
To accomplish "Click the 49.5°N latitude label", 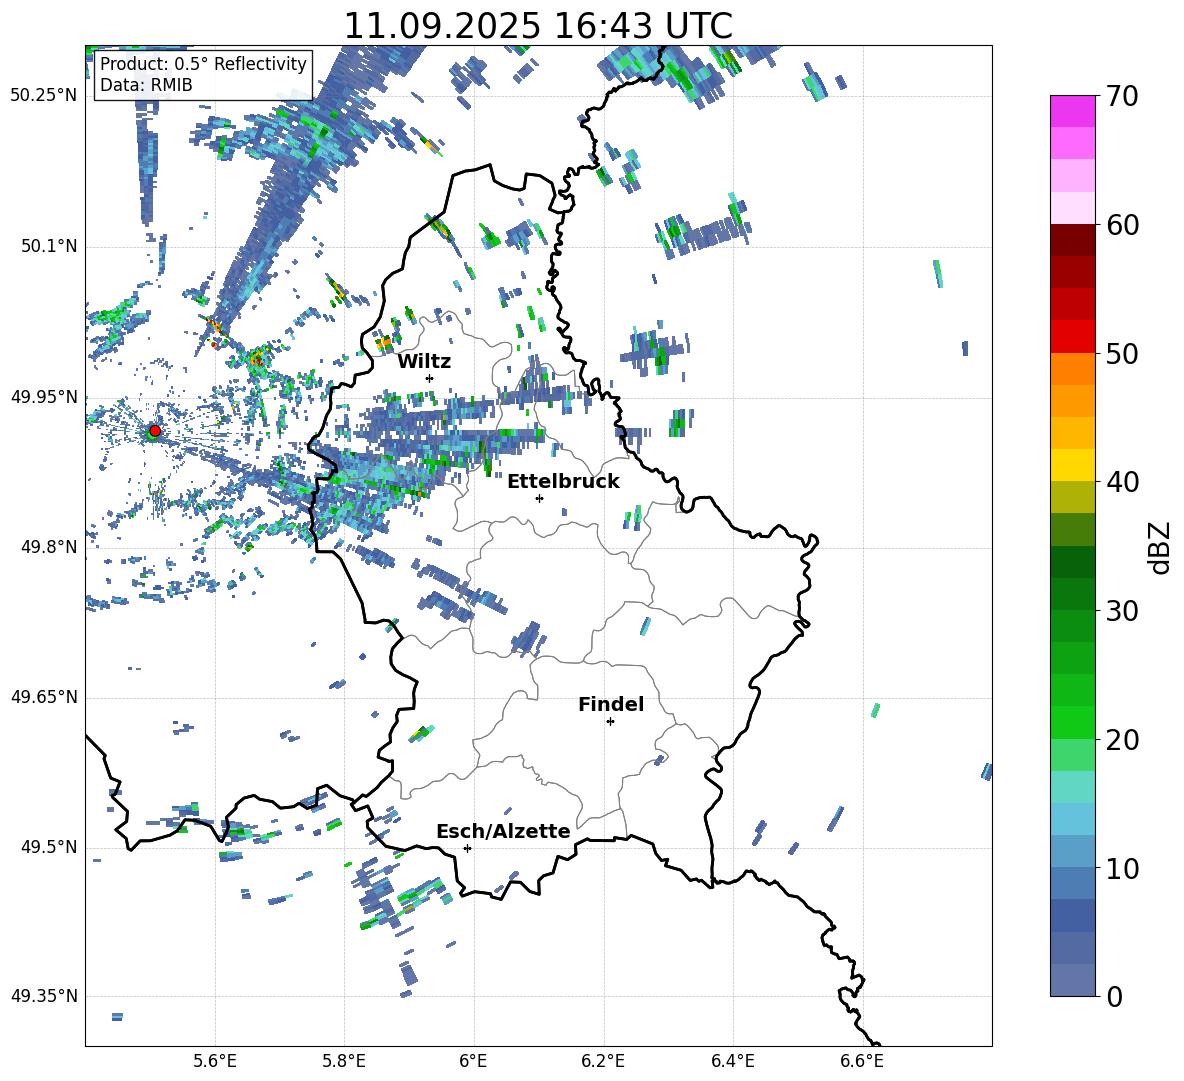I will (48, 847).
